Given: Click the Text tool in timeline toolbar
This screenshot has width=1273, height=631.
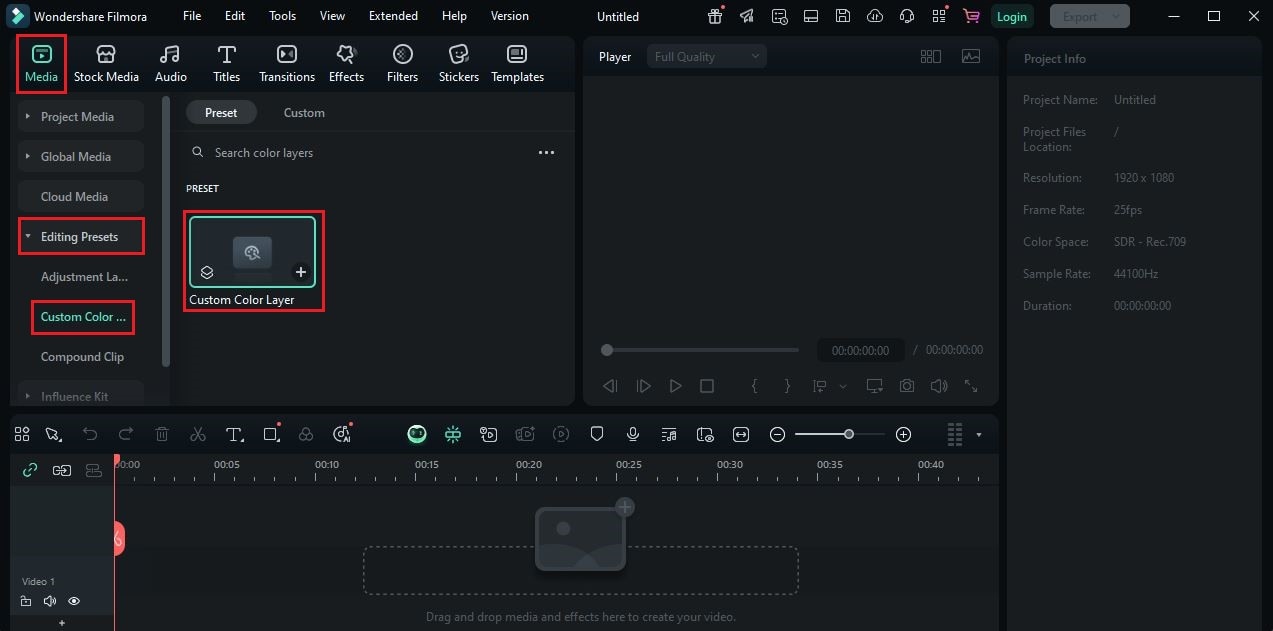Looking at the screenshot, I should coord(234,434).
